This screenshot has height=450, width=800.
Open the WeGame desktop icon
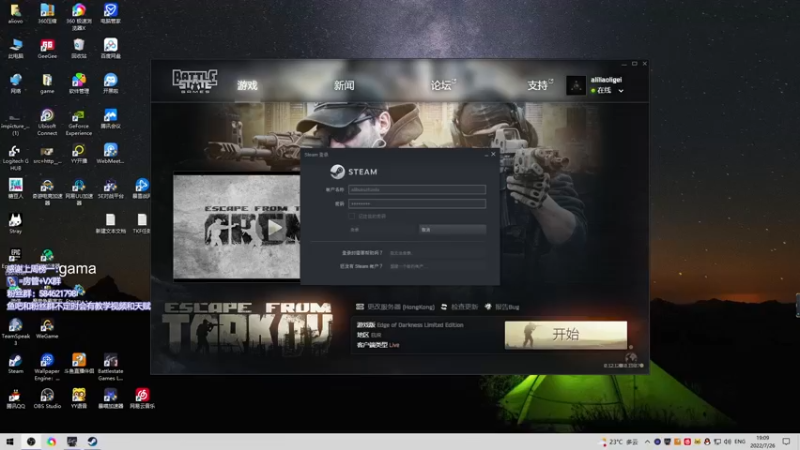[x=47, y=329]
